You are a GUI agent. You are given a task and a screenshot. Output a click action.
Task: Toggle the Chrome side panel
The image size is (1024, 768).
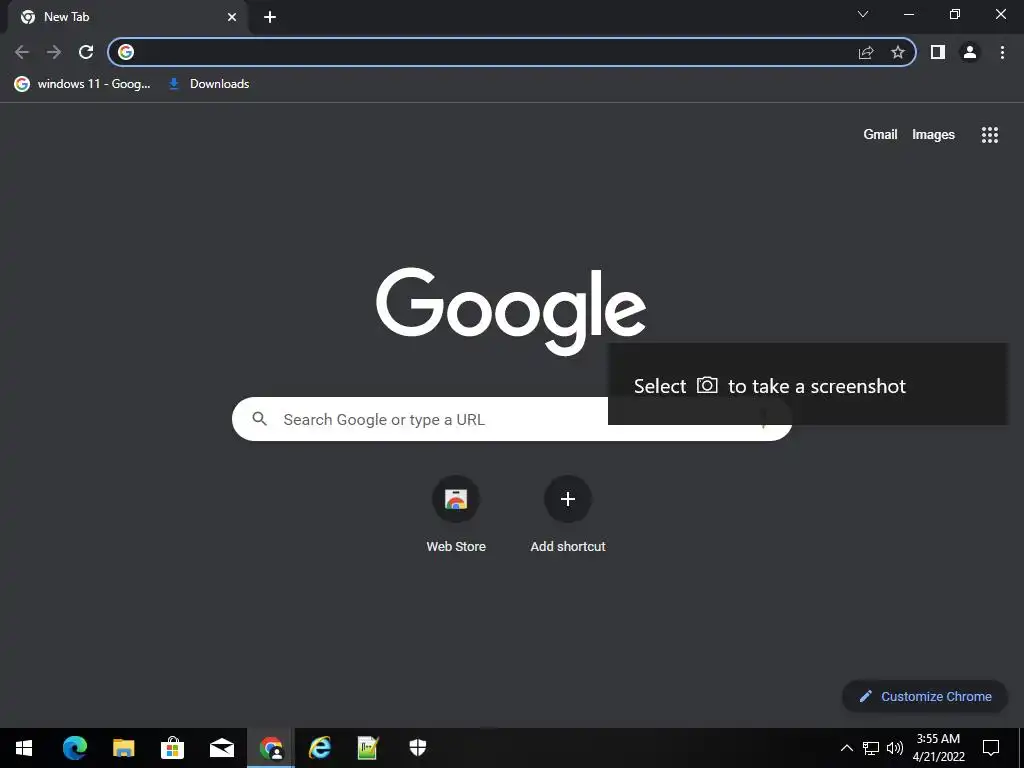point(938,52)
